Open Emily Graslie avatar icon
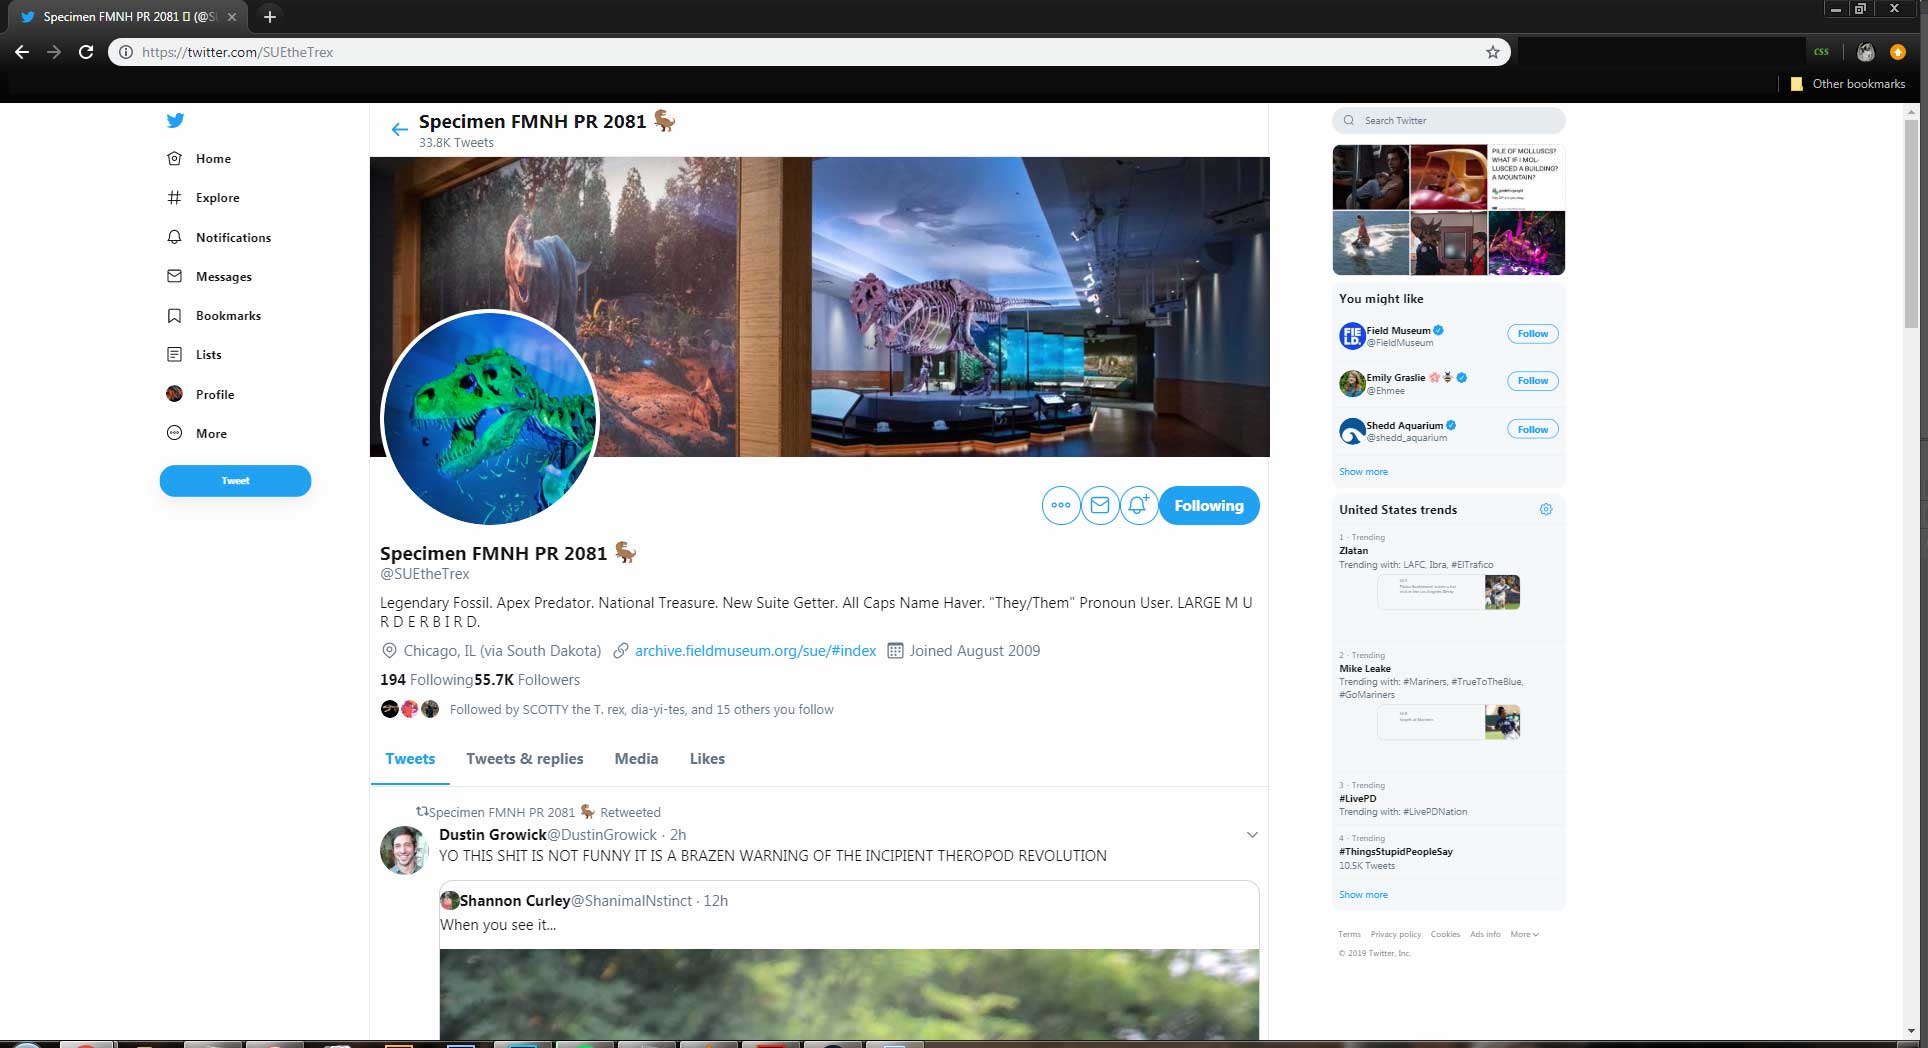 [1352, 383]
